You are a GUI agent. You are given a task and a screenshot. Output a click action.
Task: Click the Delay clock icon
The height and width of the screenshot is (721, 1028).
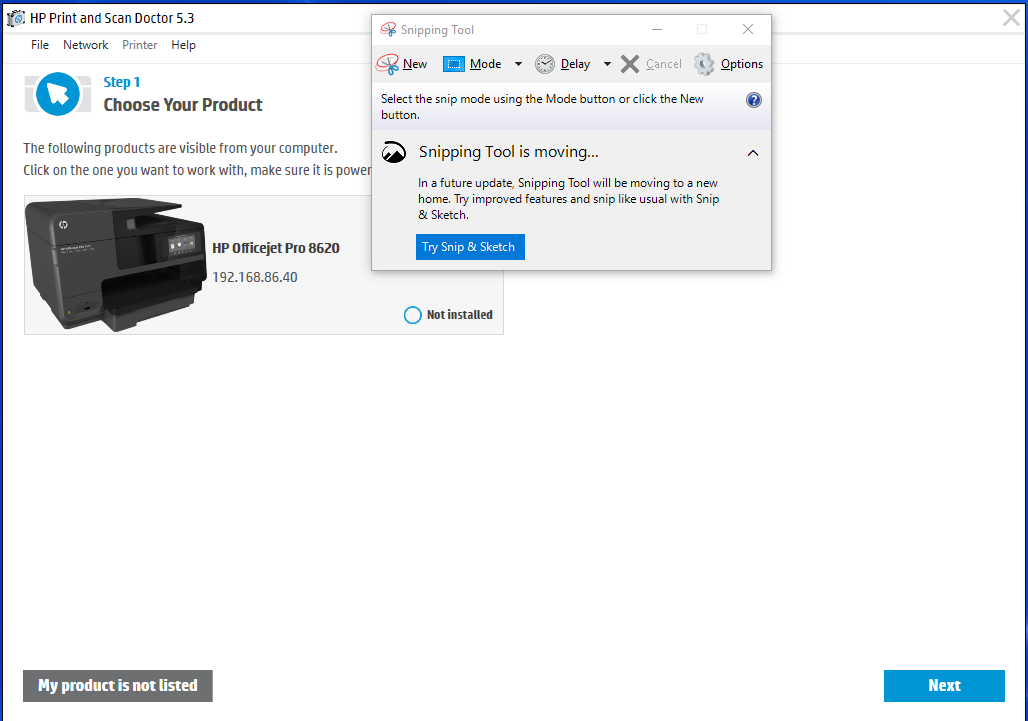pyautogui.click(x=545, y=64)
